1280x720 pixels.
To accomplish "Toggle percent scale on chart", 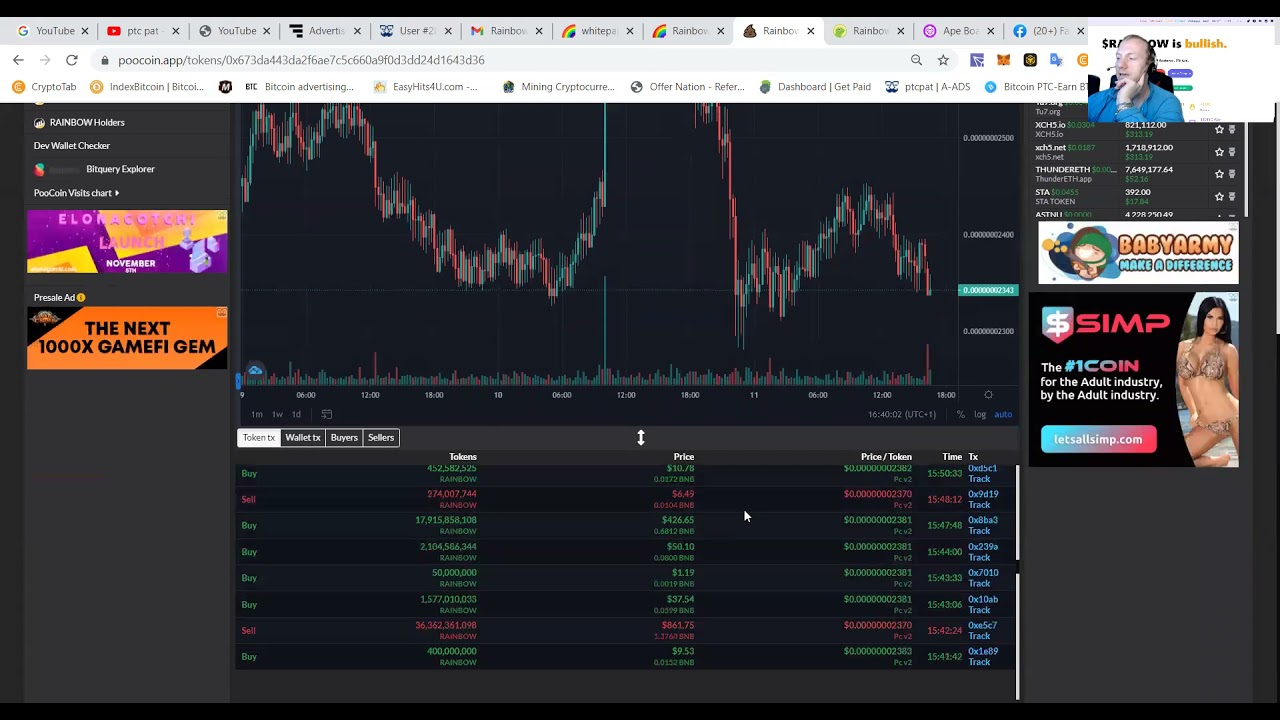I will point(960,414).
